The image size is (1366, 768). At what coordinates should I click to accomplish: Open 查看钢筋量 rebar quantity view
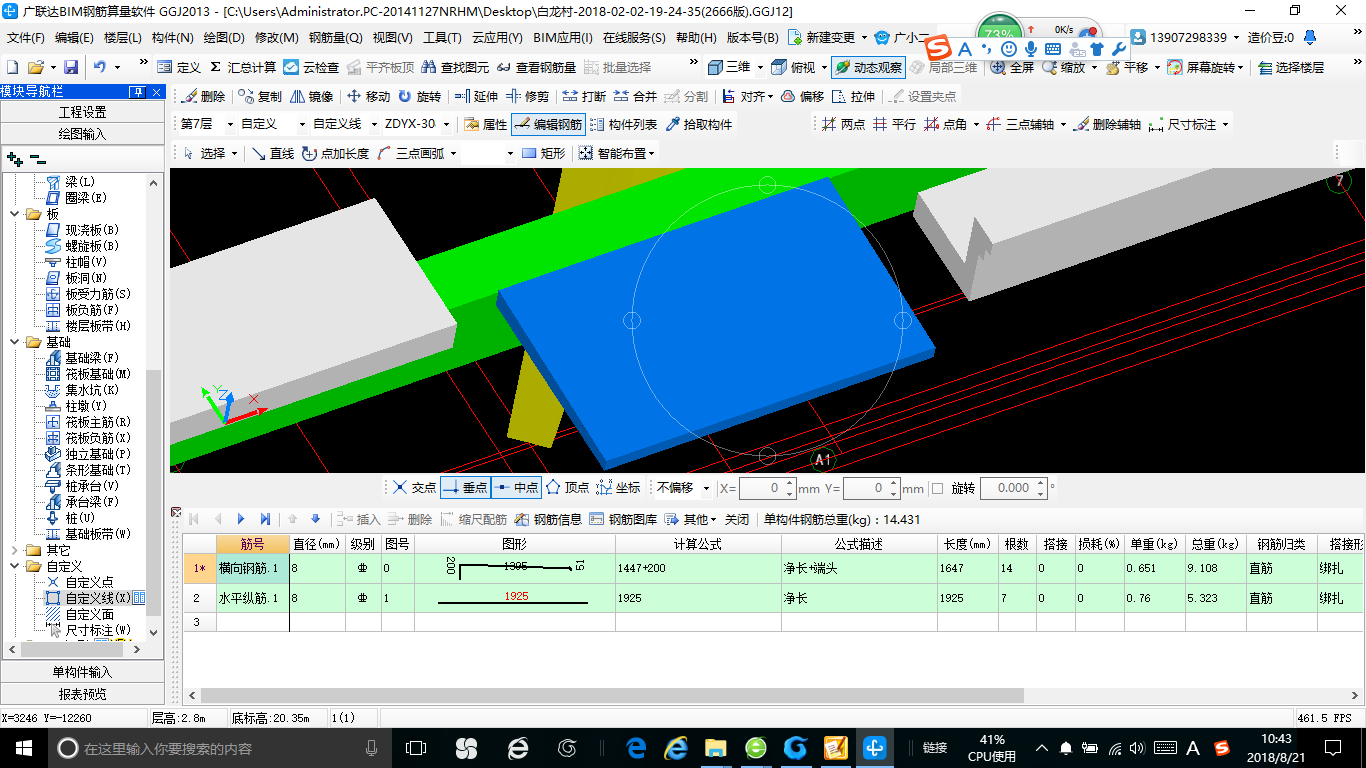point(535,67)
